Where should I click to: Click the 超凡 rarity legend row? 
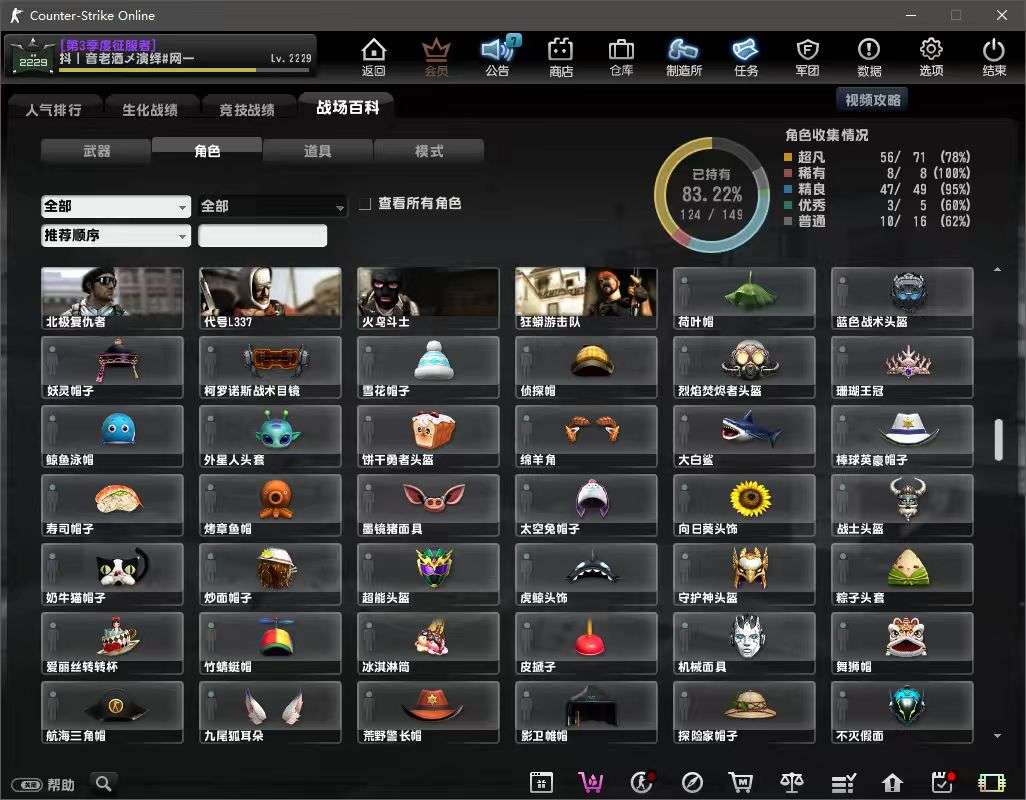tap(877, 157)
